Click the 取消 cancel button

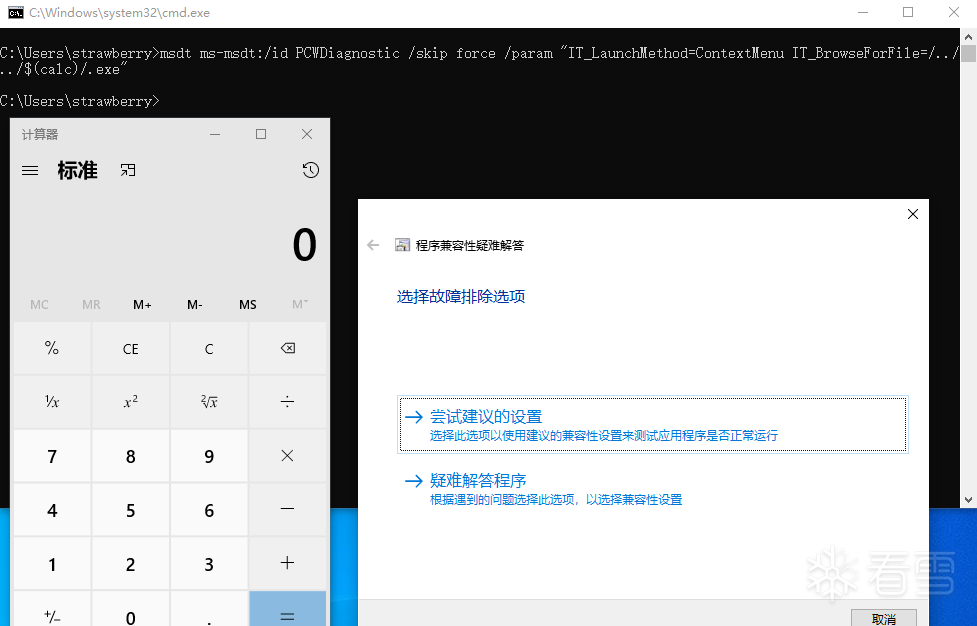click(x=884, y=619)
